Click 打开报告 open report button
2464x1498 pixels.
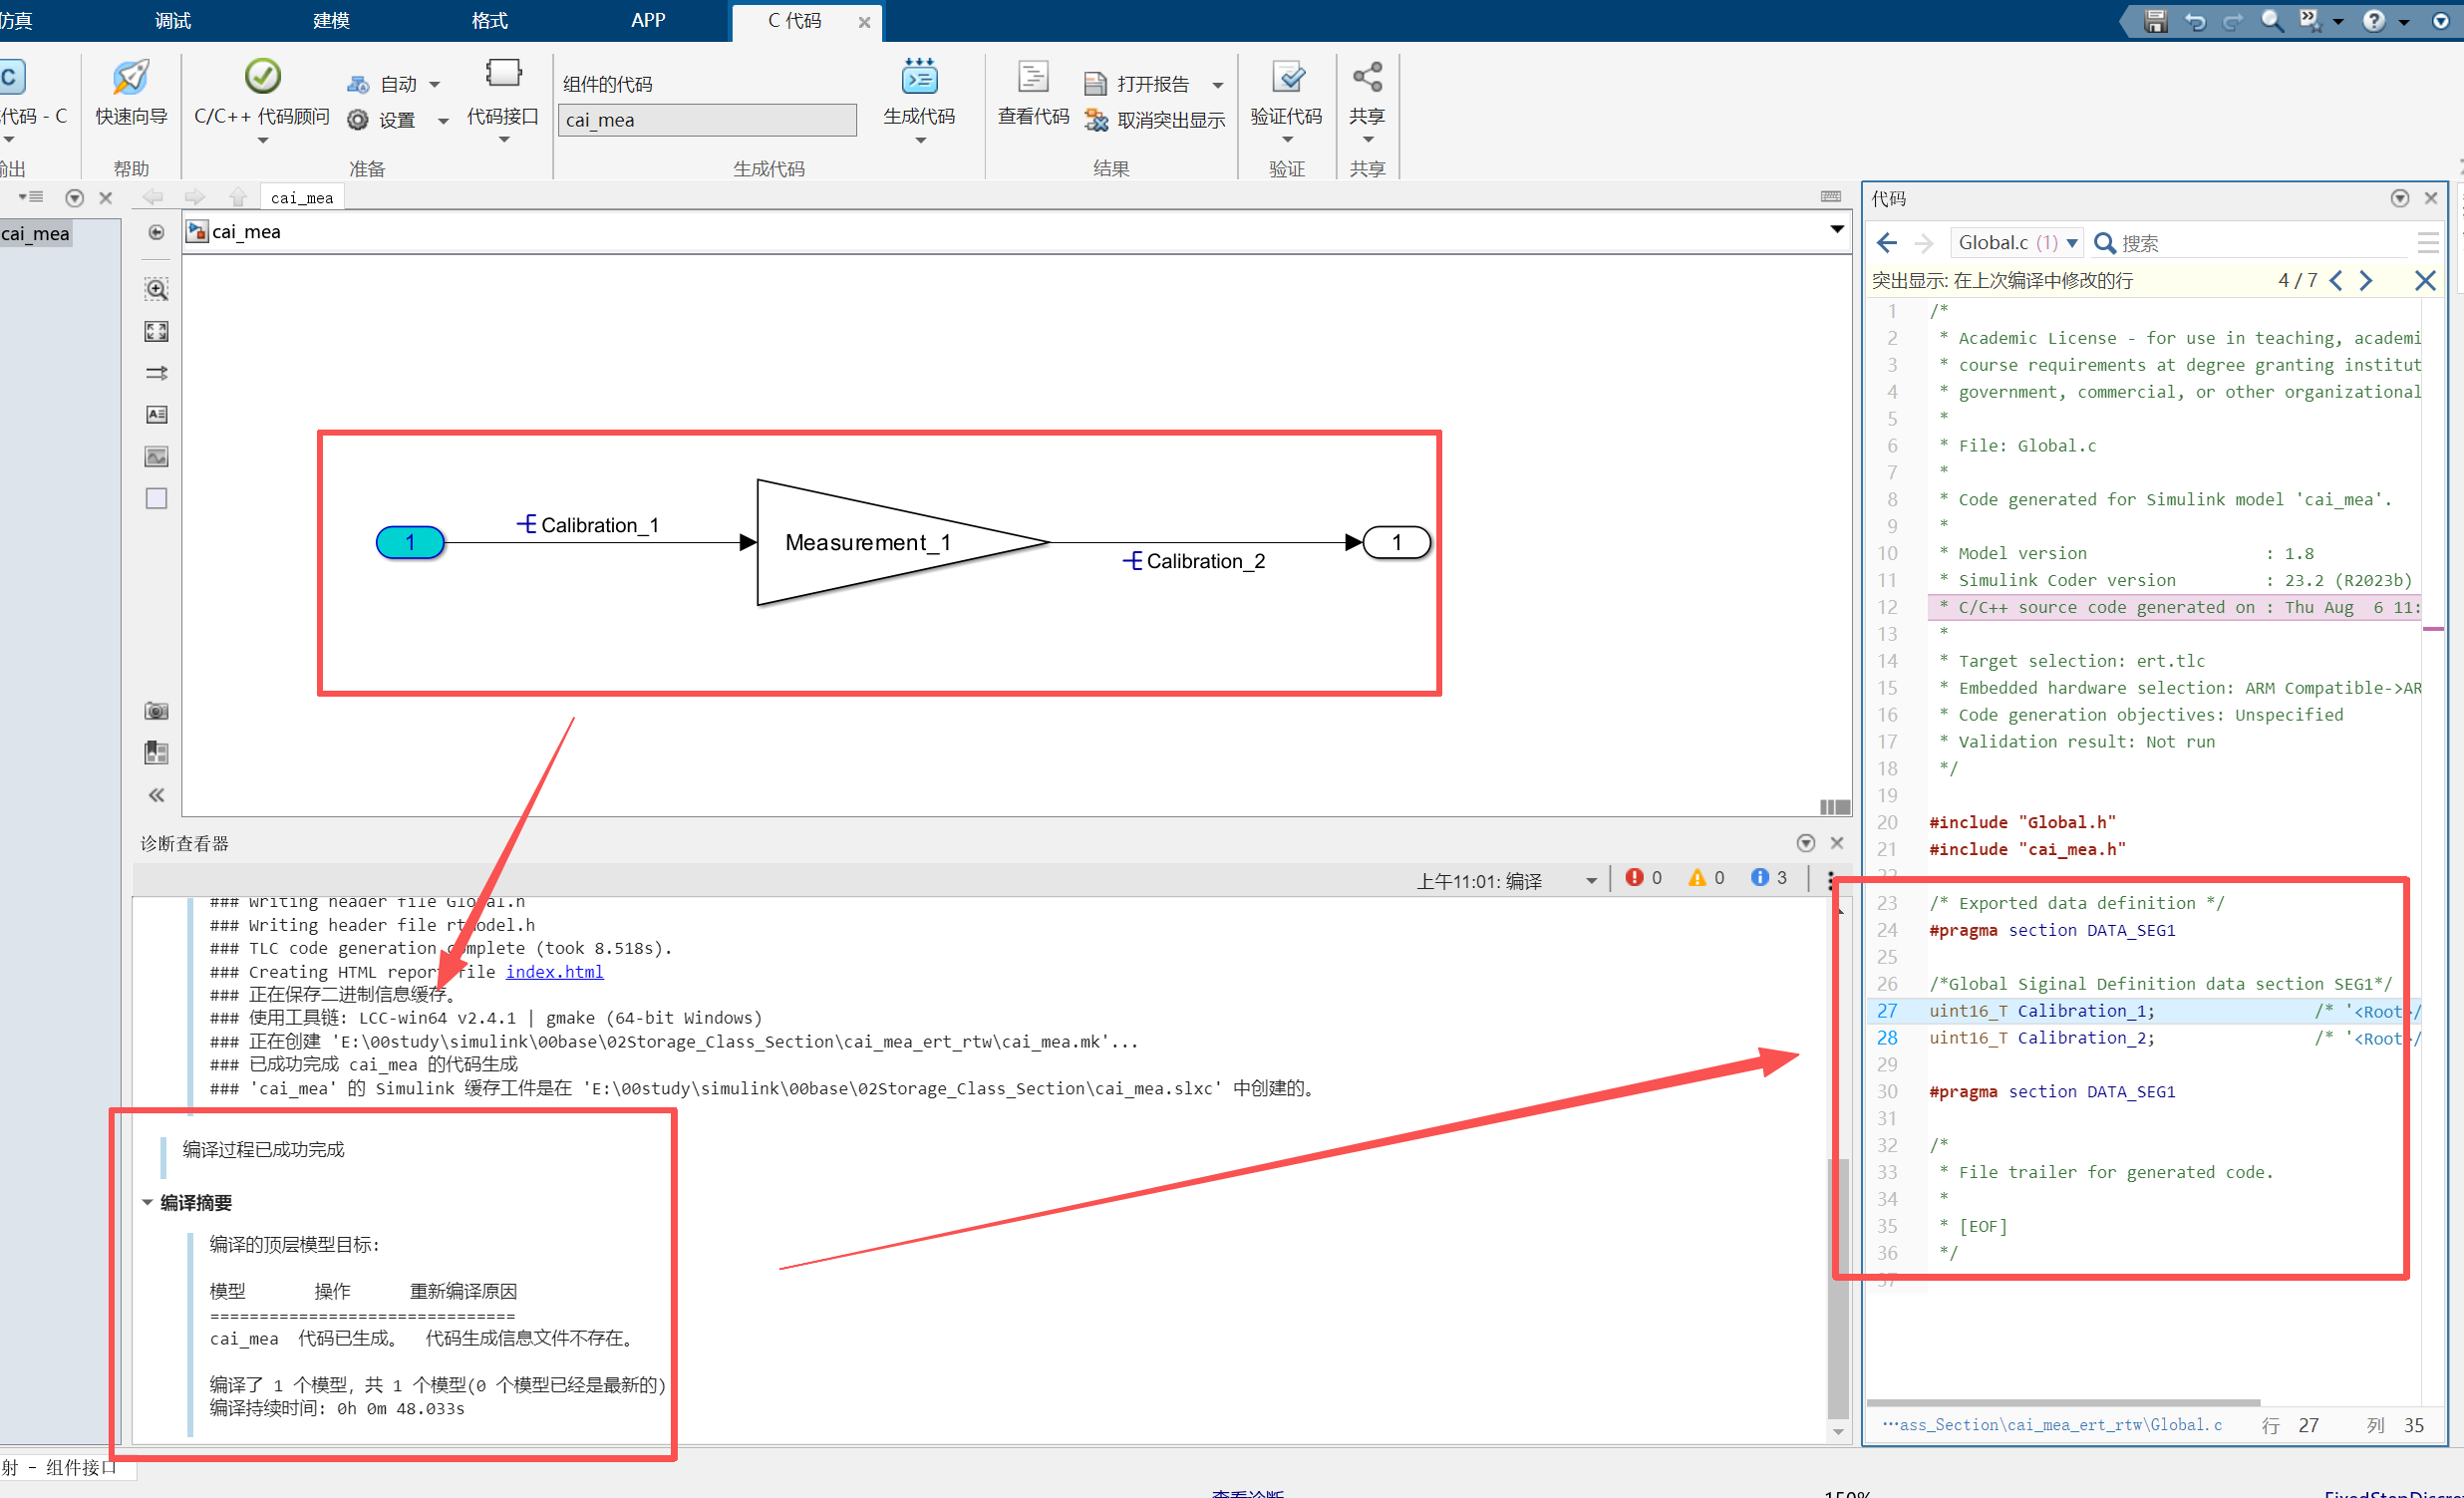tap(1139, 83)
